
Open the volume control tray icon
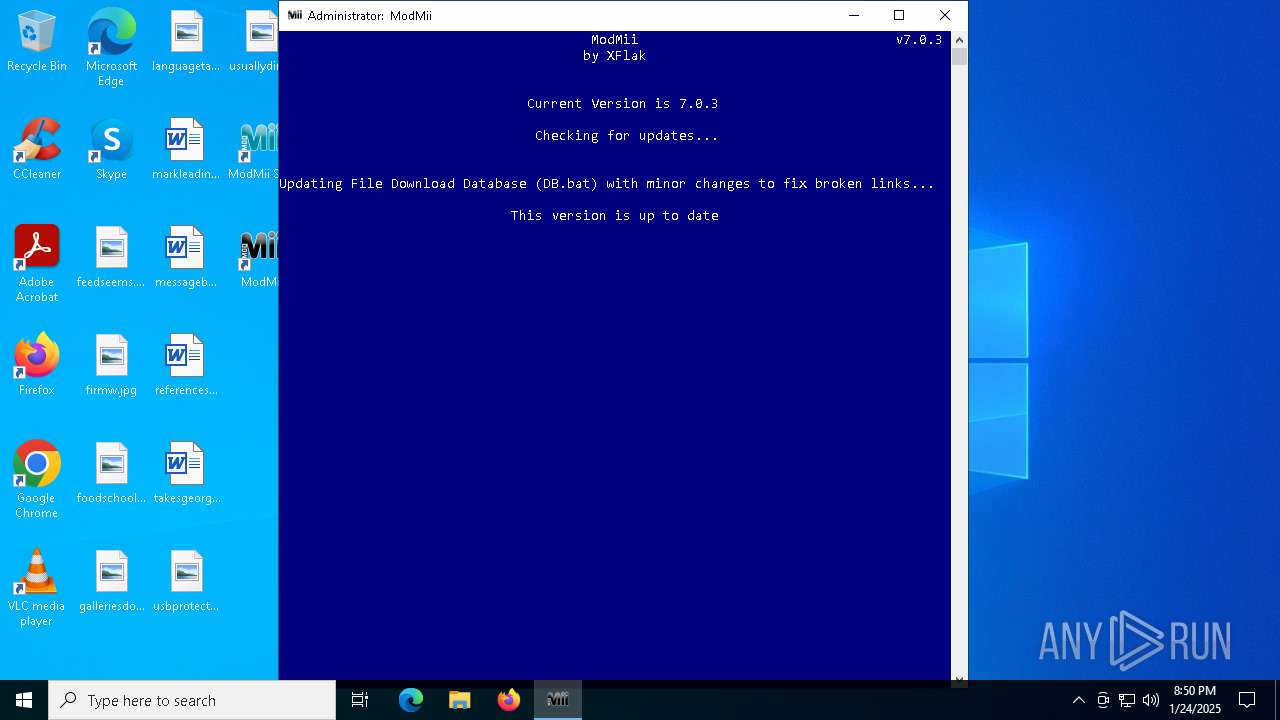pyautogui.click(x=1151, y=700)
